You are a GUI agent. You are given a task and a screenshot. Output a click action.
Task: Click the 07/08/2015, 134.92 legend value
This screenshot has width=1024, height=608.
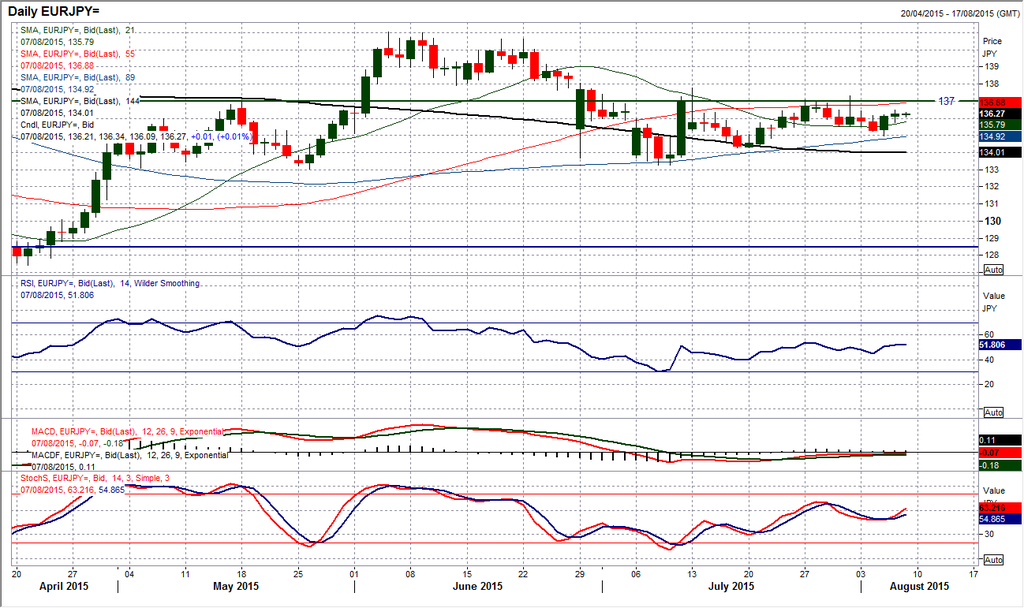pyautogui.click(x=57, y=89)
